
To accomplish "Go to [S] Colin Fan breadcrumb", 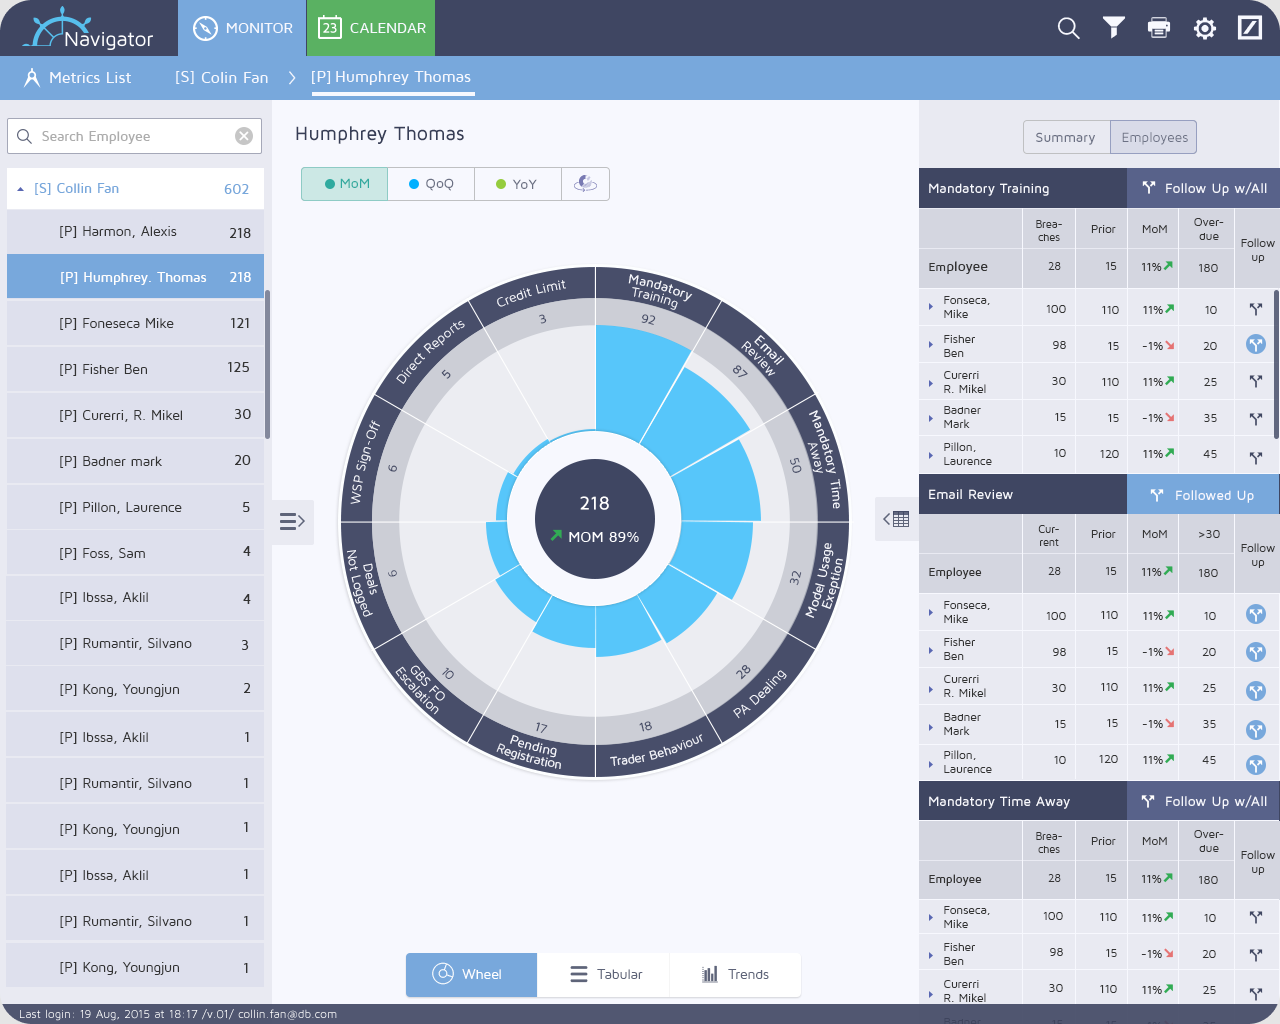I will [222, 77].
